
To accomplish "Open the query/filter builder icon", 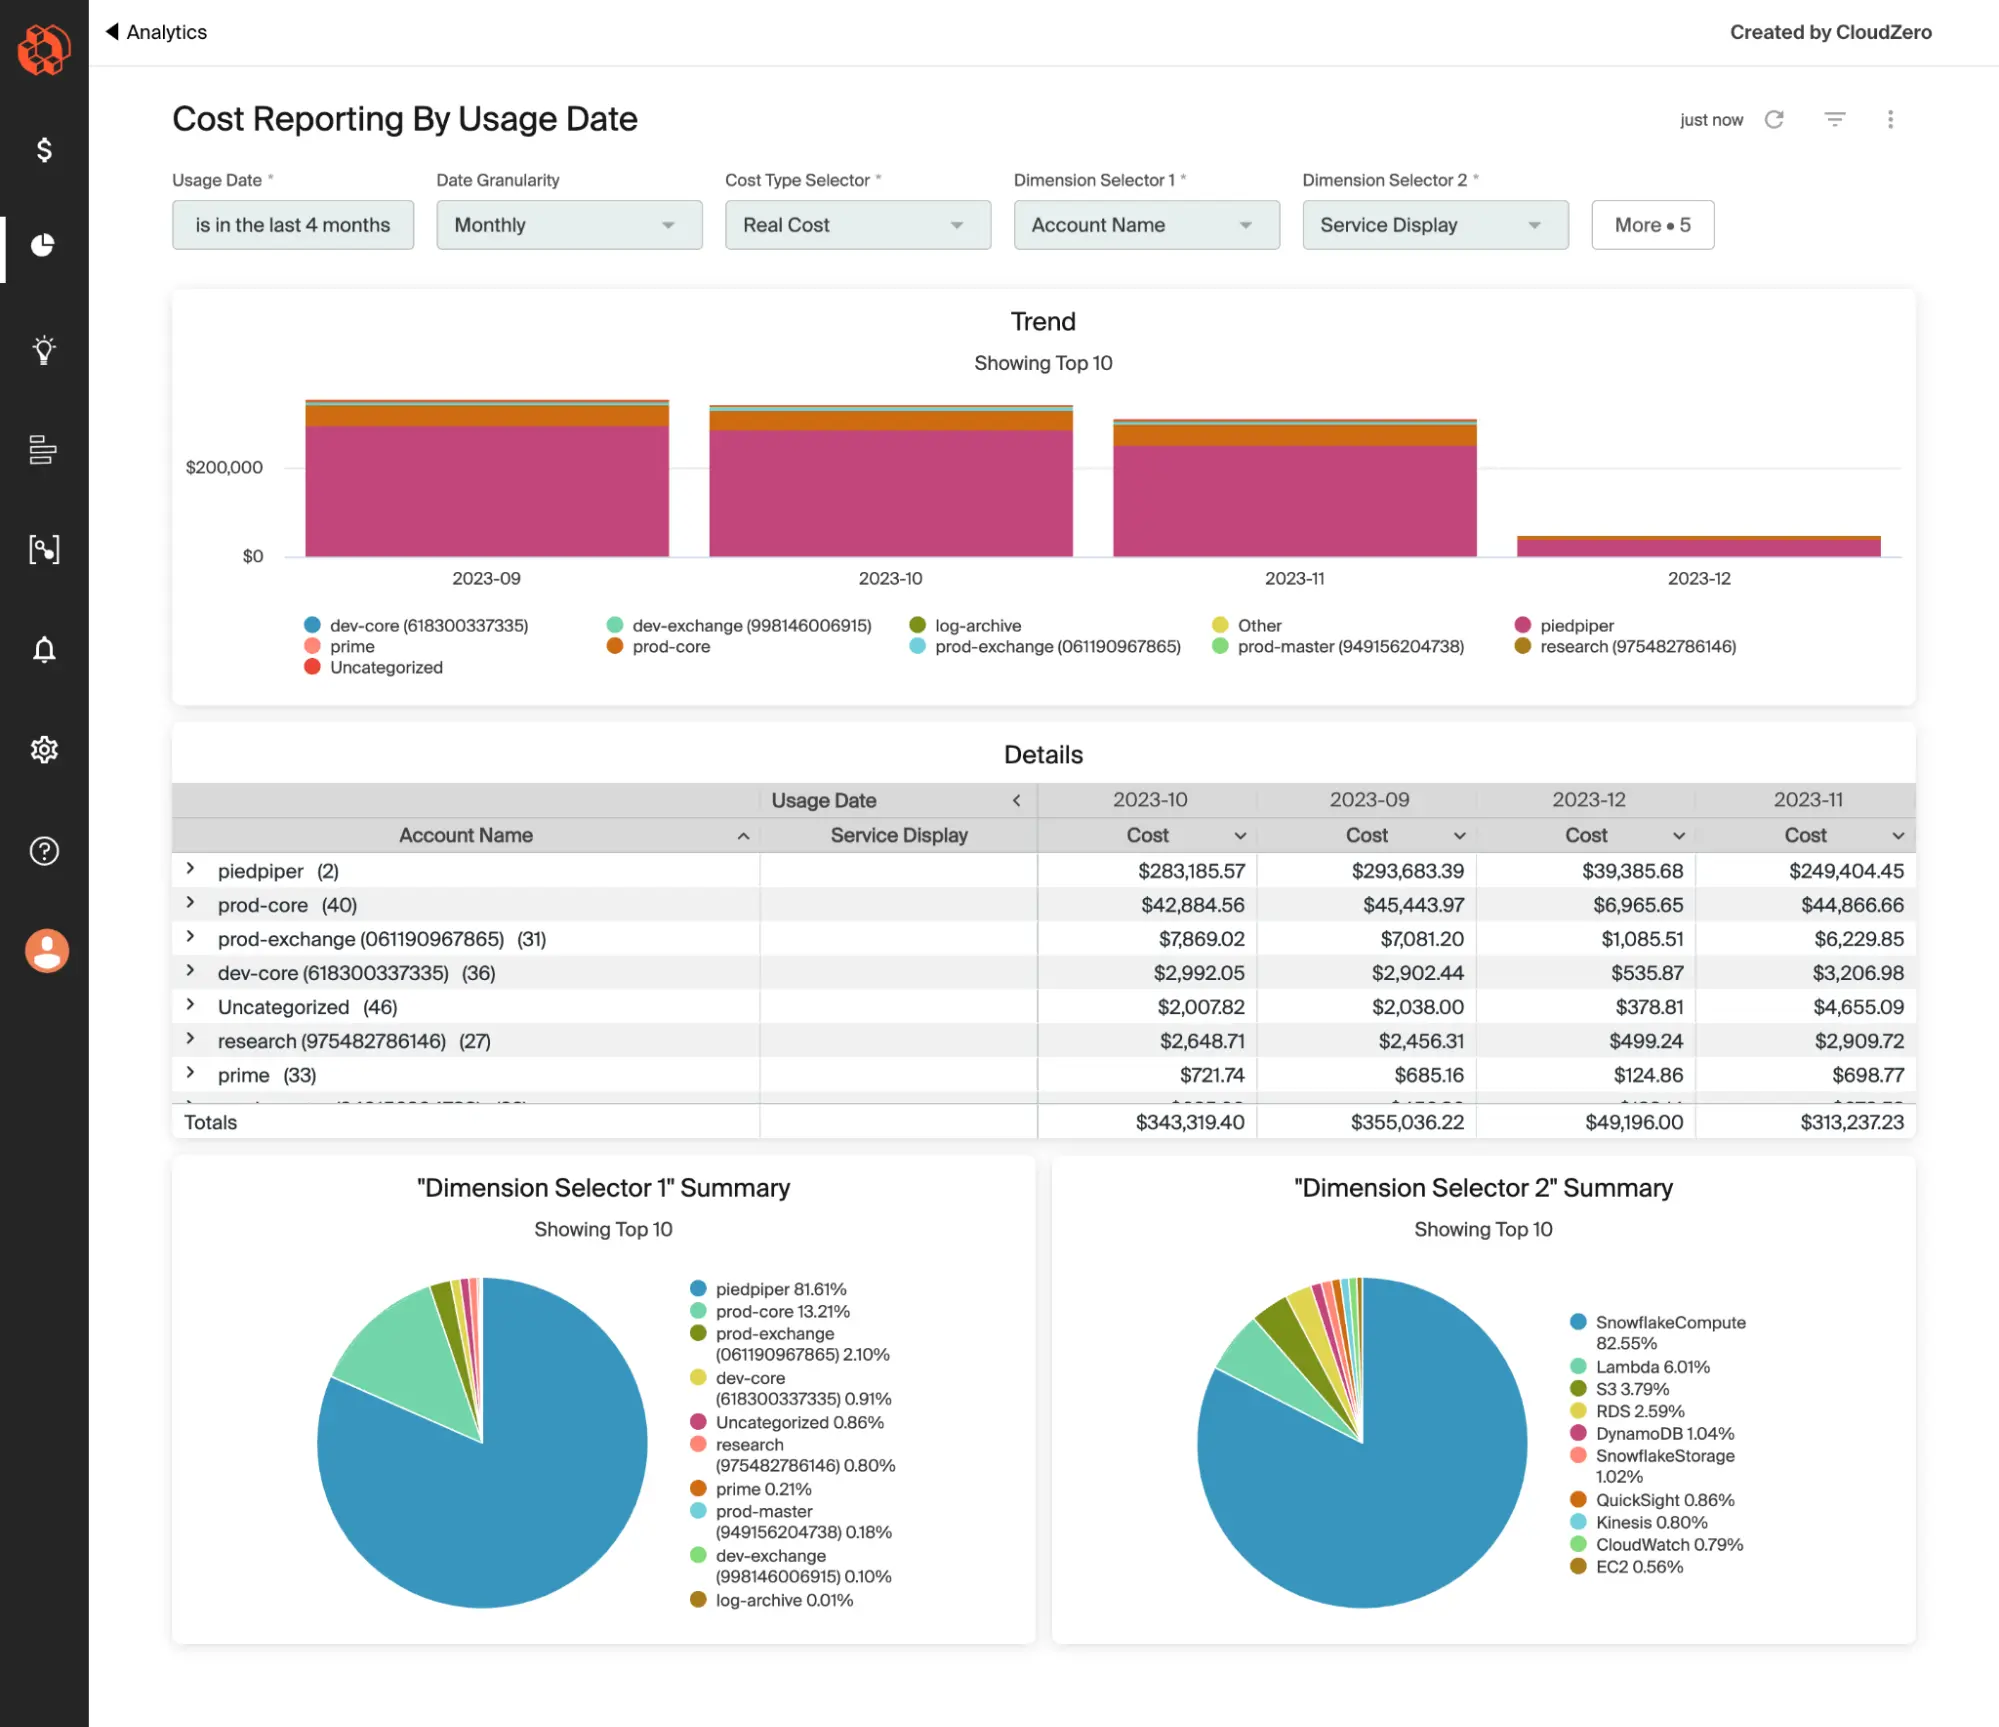I will (x=1832, y=119).
